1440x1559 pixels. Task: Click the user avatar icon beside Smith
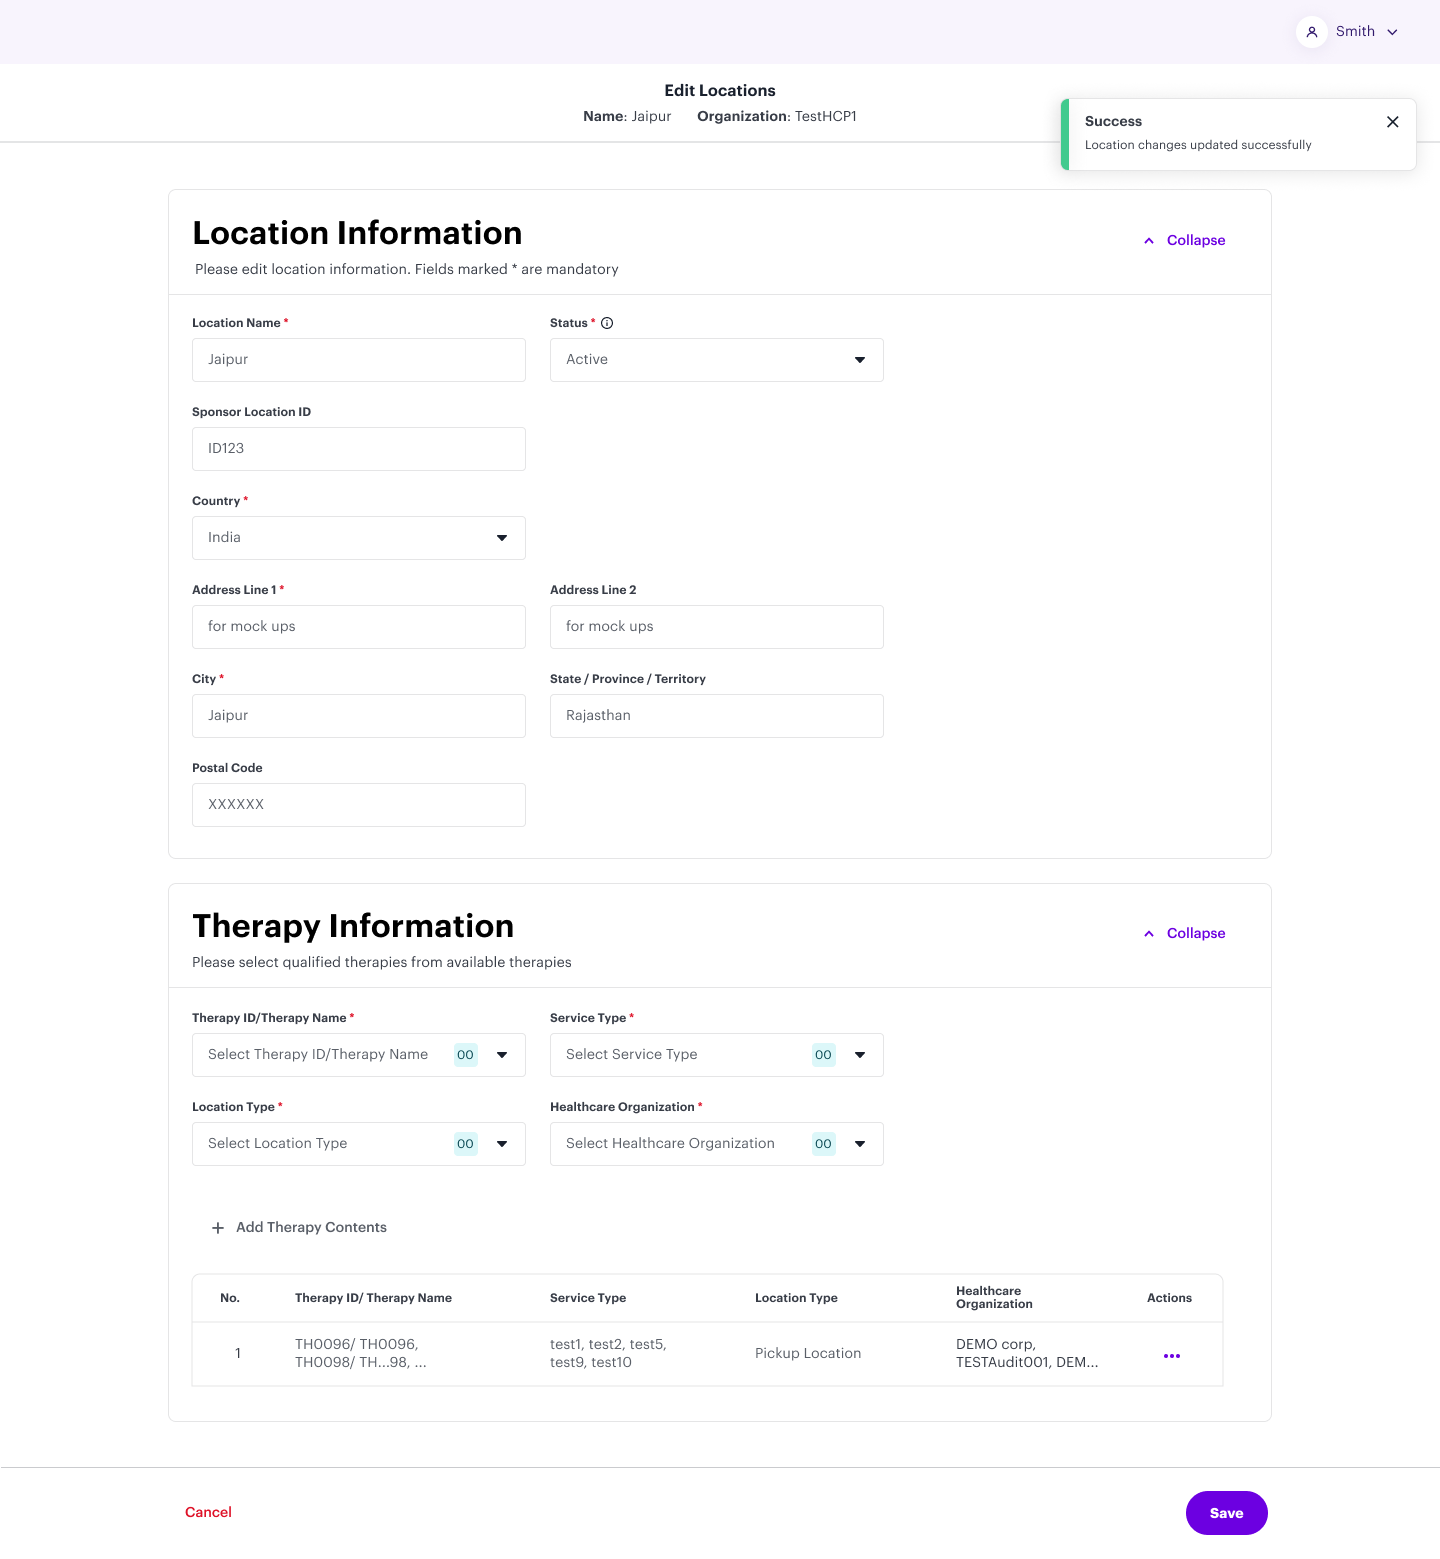coord(1312,32)
